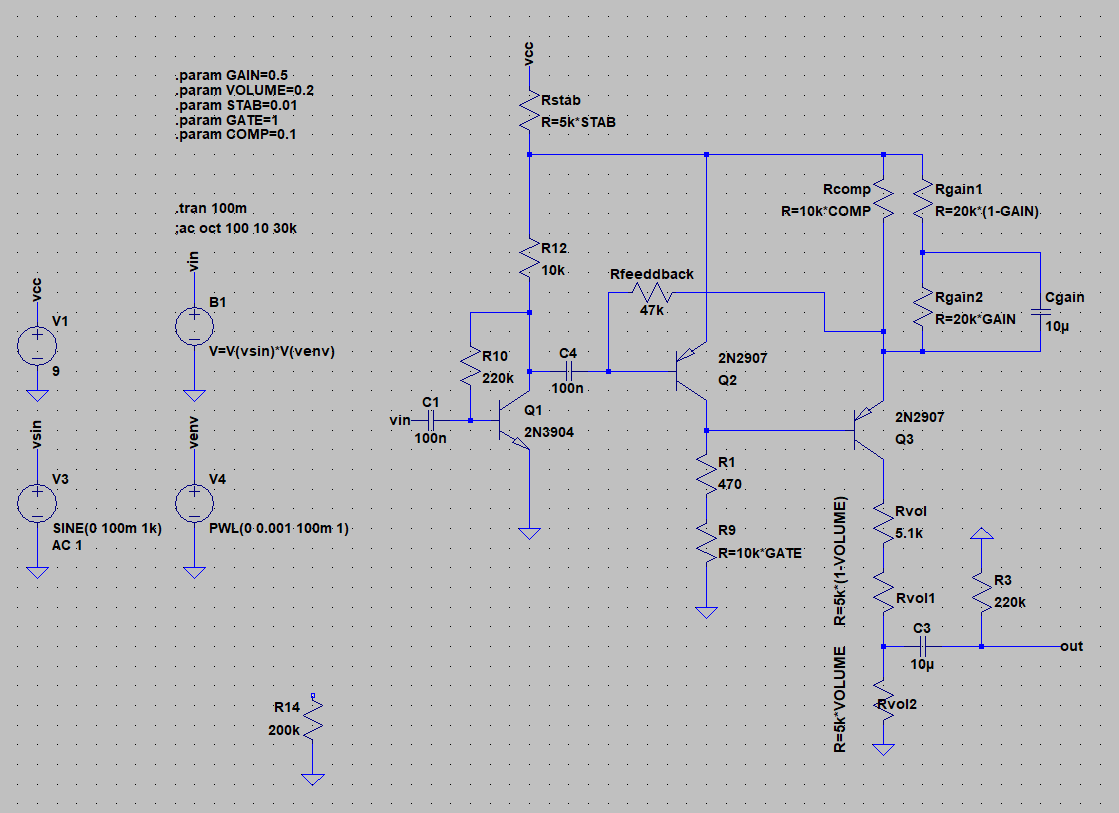Select the C1 input capacitor symbol

[x=431, y=420]
